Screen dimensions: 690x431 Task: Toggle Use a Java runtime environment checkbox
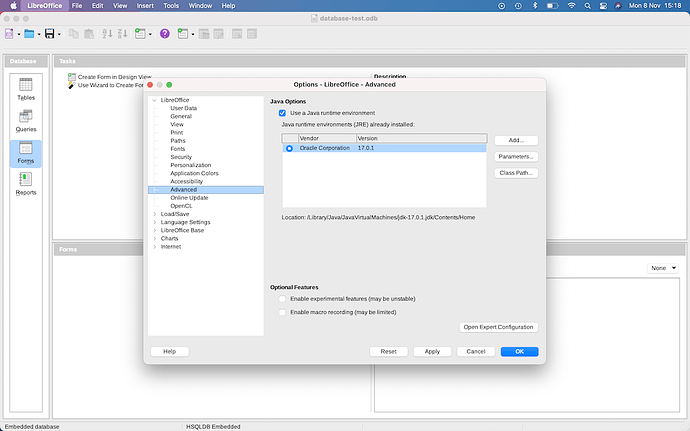click(x=283, y=113)
